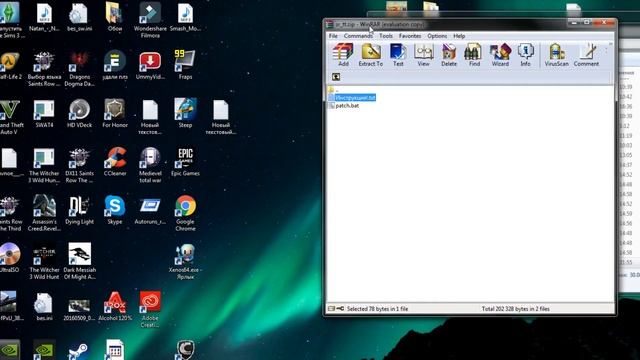This screenshot has width=640, height=360.
Task: Select the HD VDeck desktop shortcut
Action: pos(80,113)
